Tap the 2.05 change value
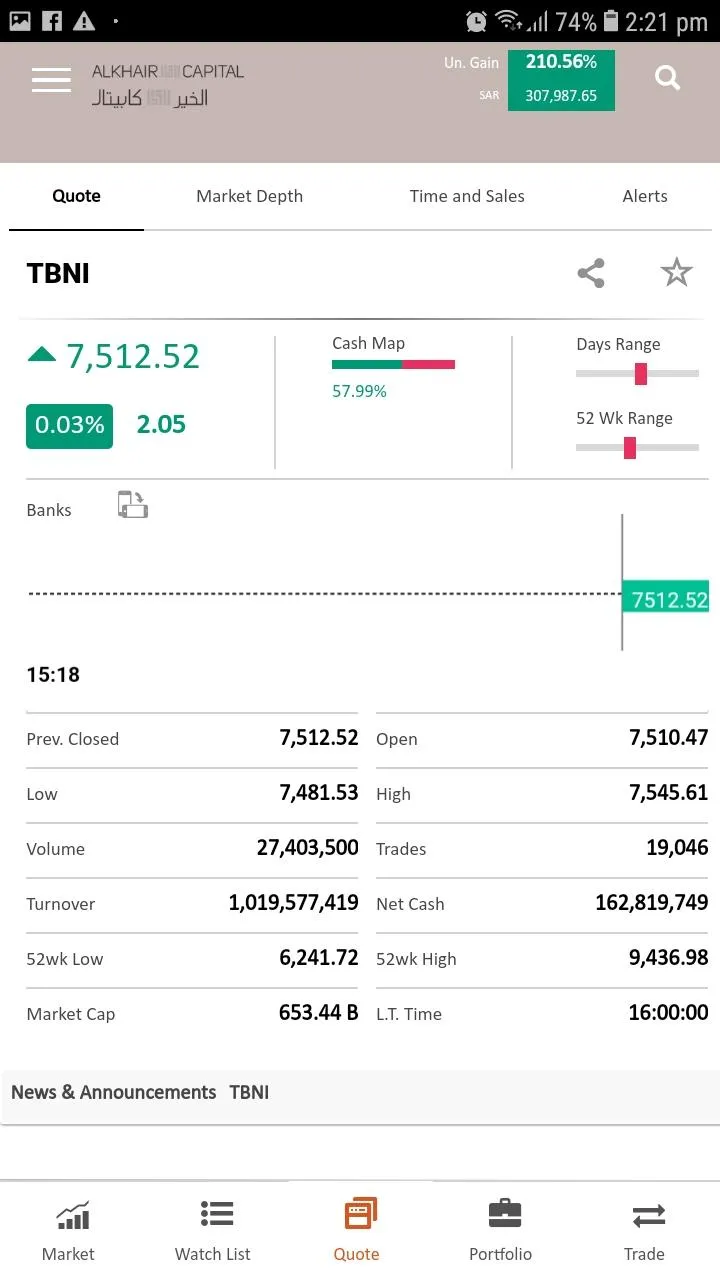Image resolution: width=720 pixels, height=1280 pixels. point(161,424)
